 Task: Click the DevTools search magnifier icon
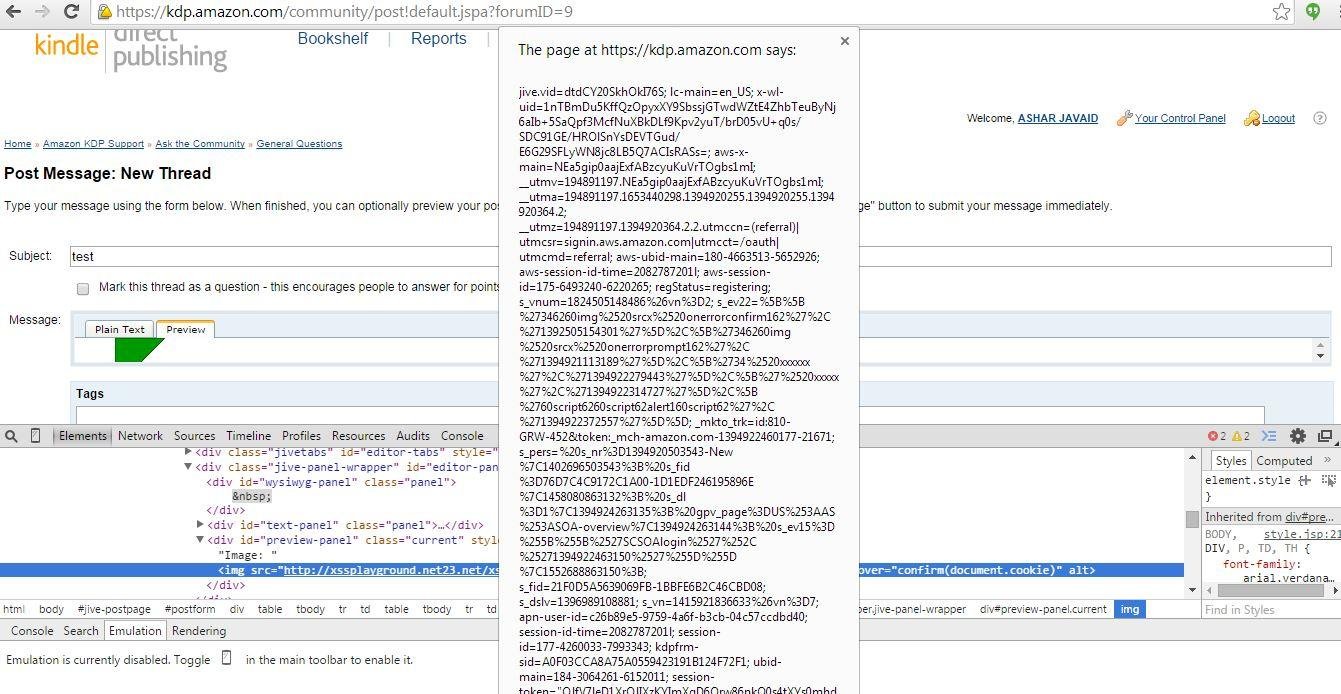point(11,436)
